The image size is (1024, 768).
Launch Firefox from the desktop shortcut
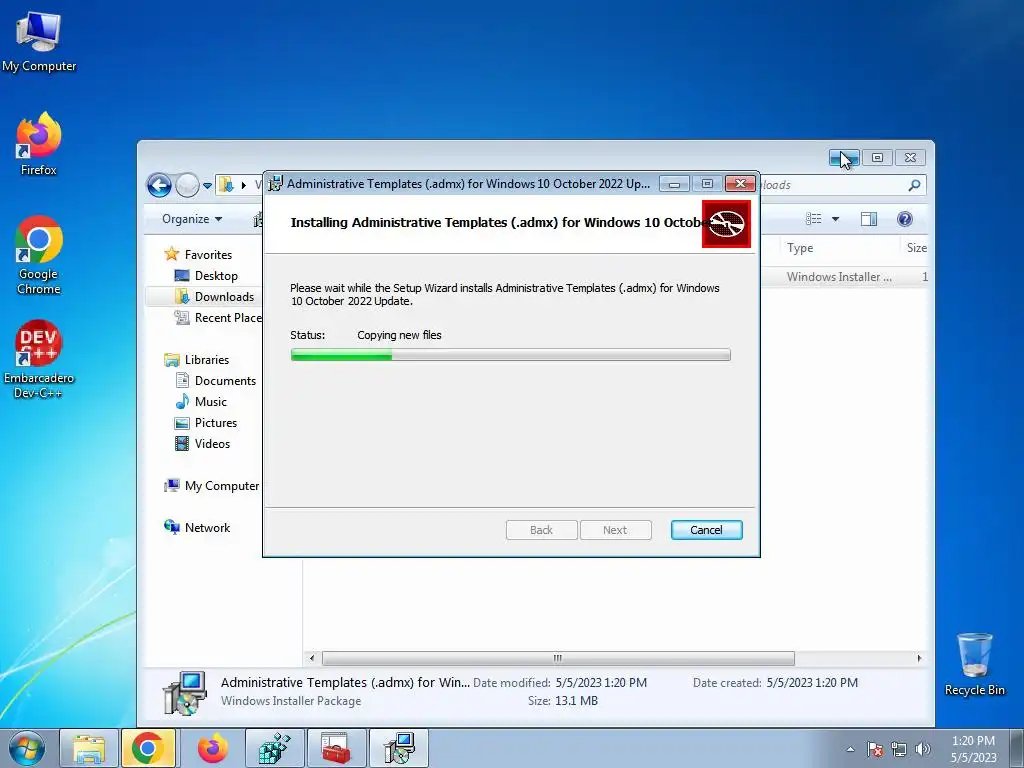[39, 144]
